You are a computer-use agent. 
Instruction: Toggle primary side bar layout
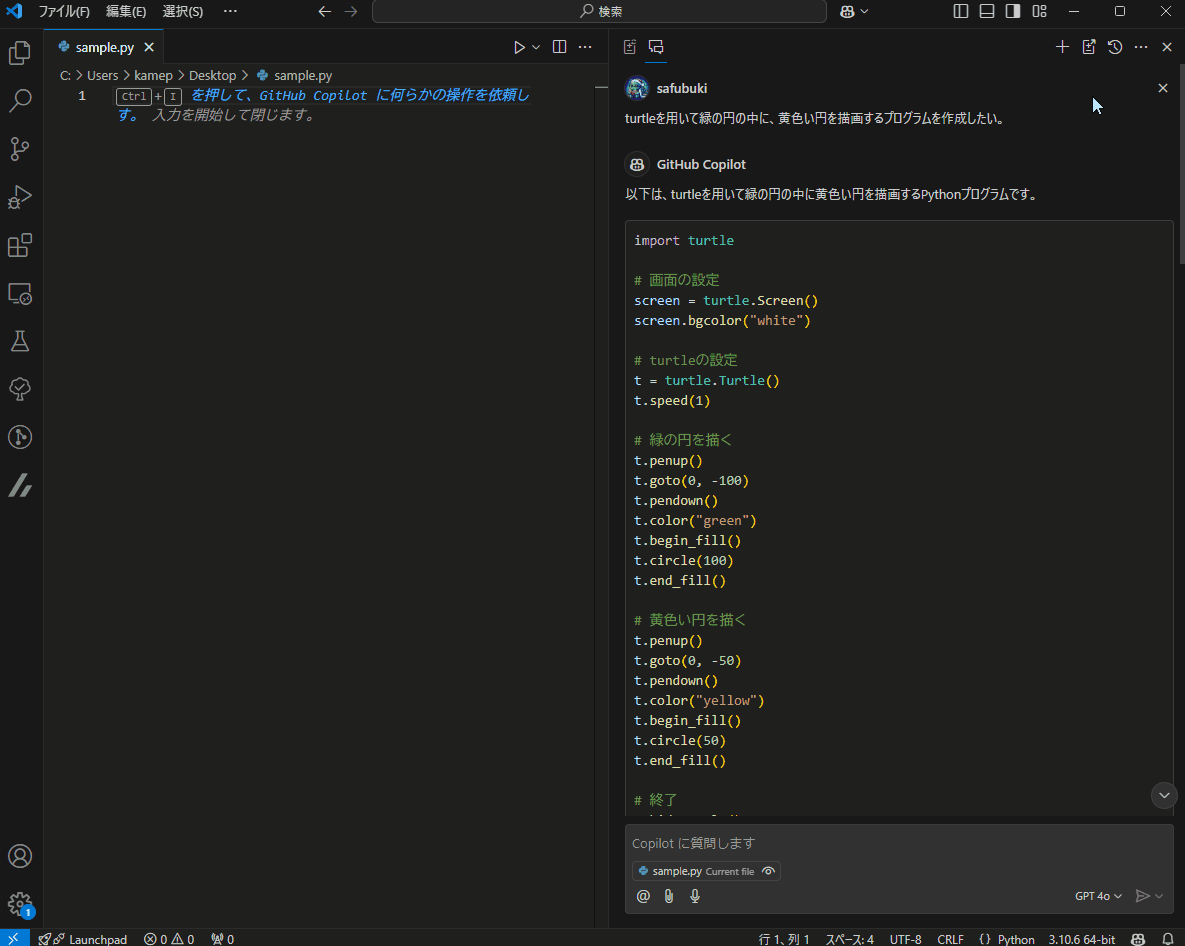coord(961,11)
